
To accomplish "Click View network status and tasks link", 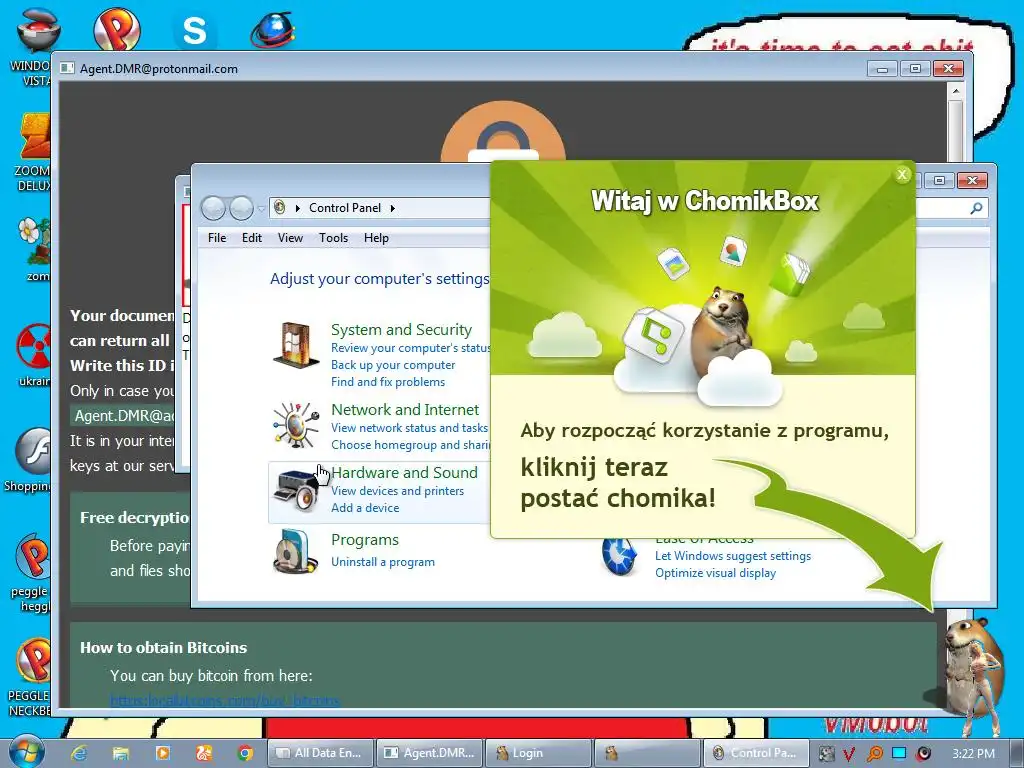I will click(409, 428).
